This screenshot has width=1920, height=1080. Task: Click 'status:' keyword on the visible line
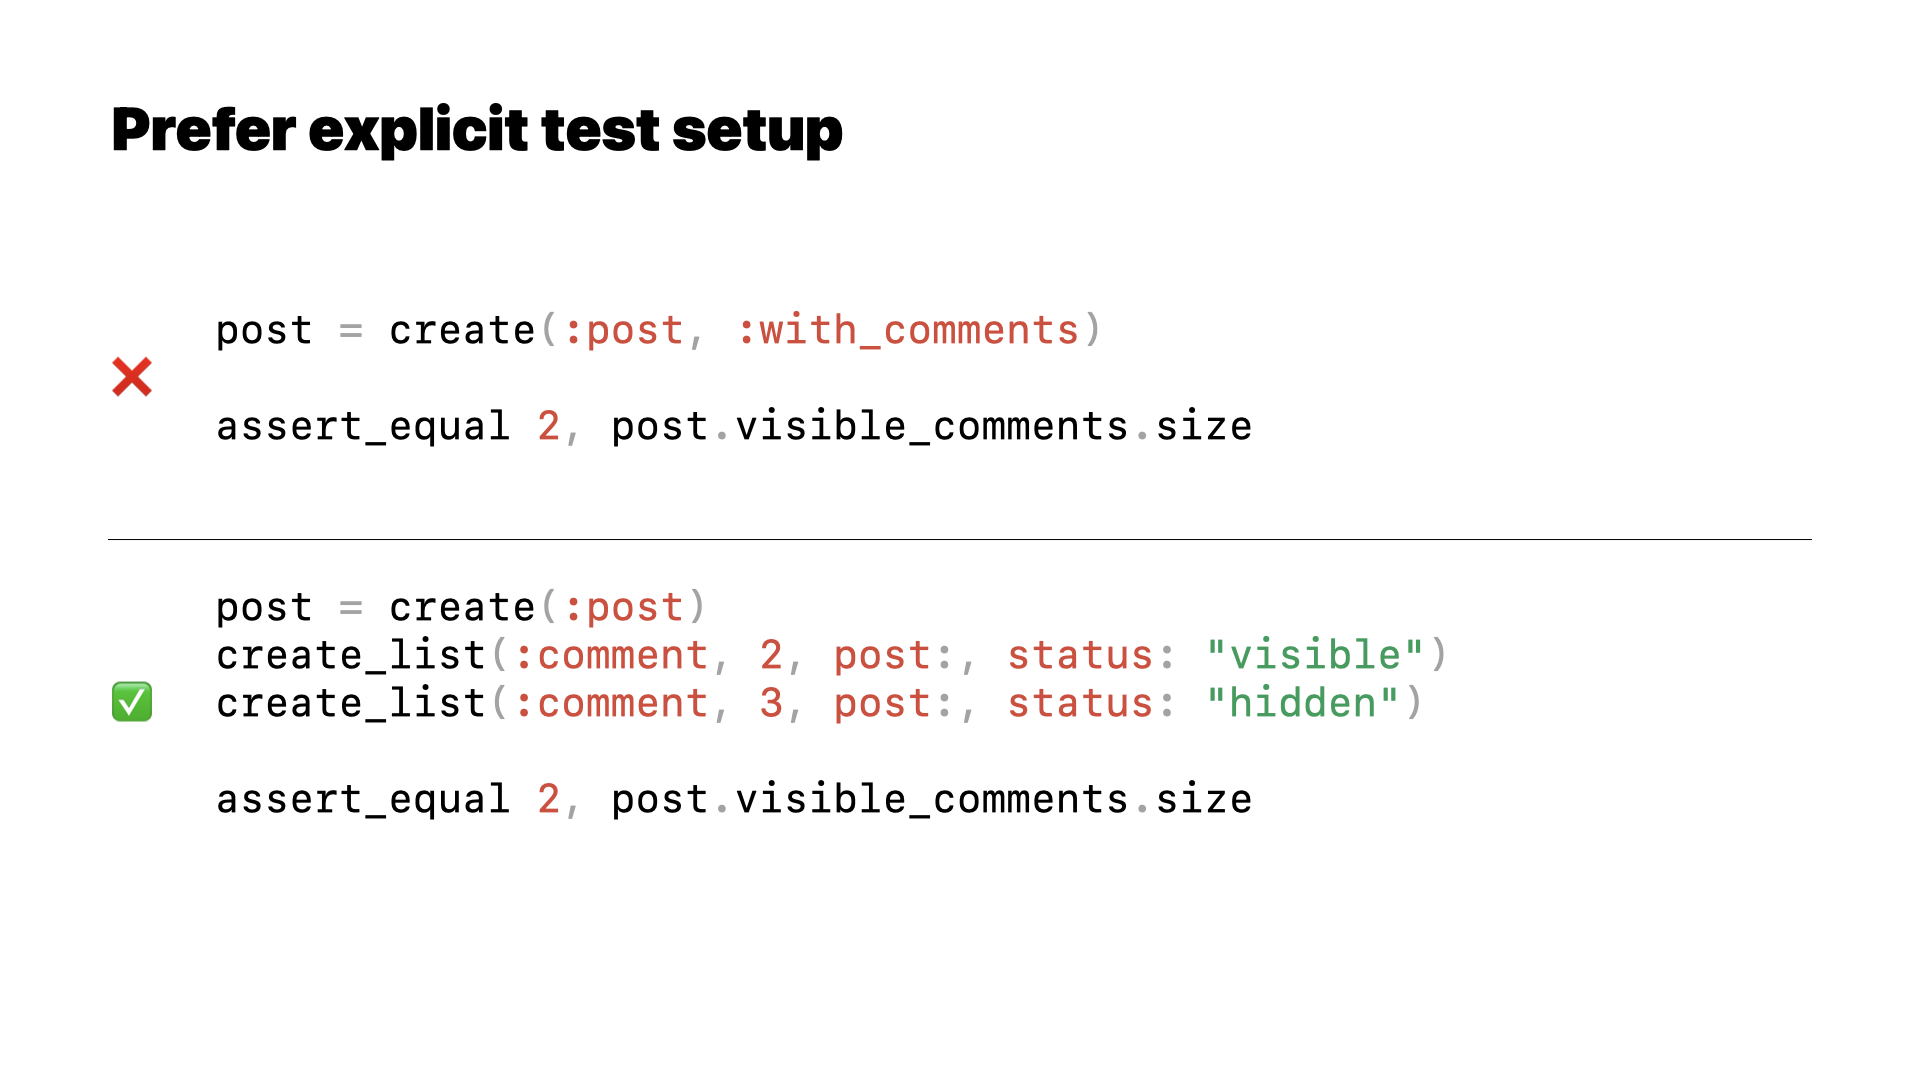pyautogui.click(x=1092, y=656)
